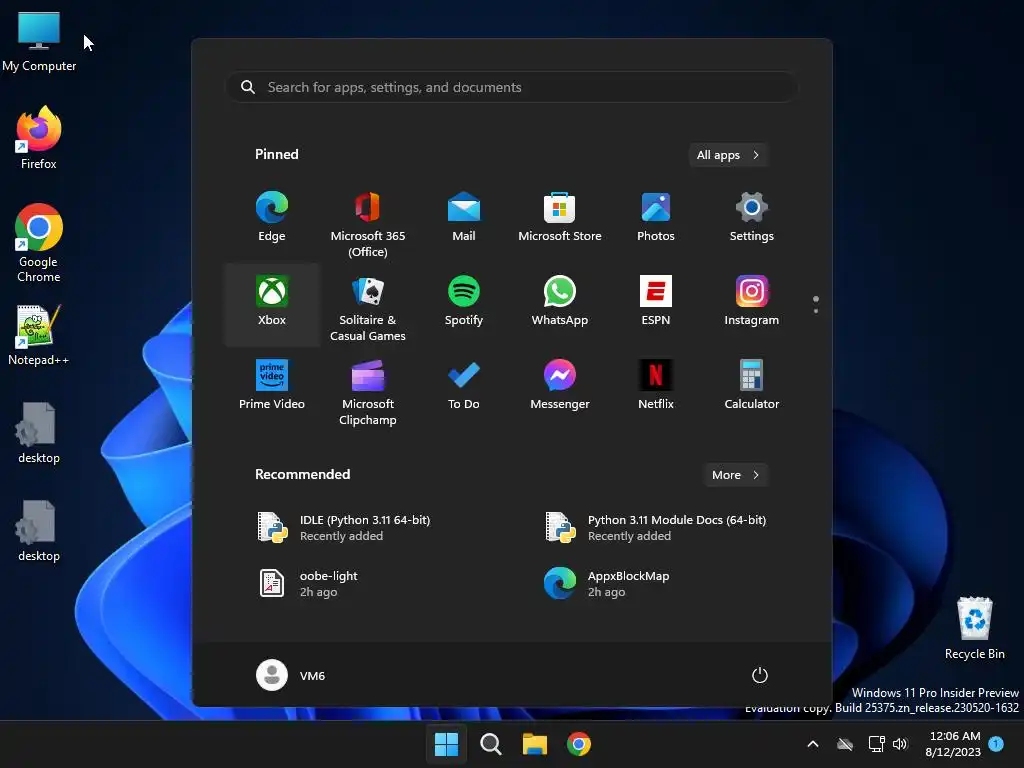The width and height of the screenshot is (1024, 768).
Task: Go to next pinned apps page dot
Action: click(816, 311)
